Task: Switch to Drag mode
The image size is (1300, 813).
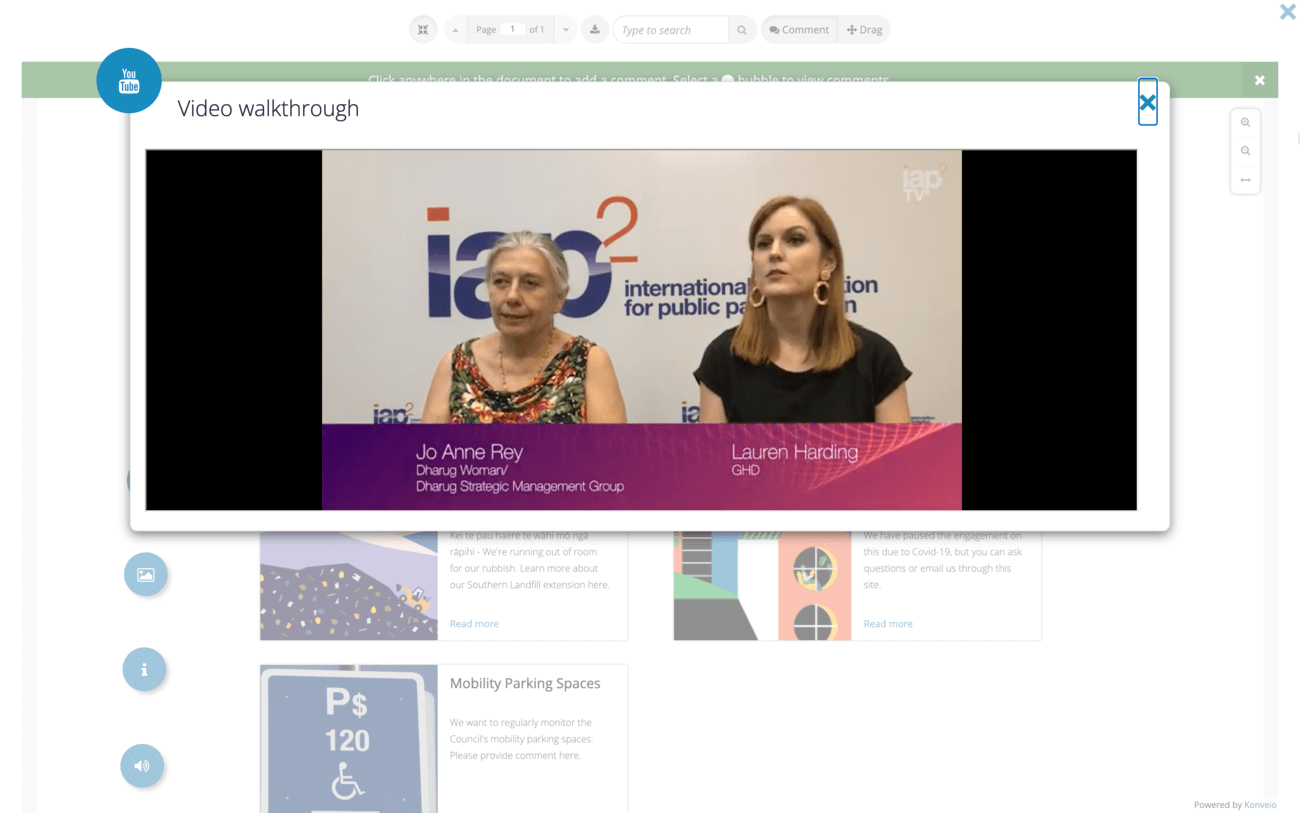Action: click(x=864, y=30)
